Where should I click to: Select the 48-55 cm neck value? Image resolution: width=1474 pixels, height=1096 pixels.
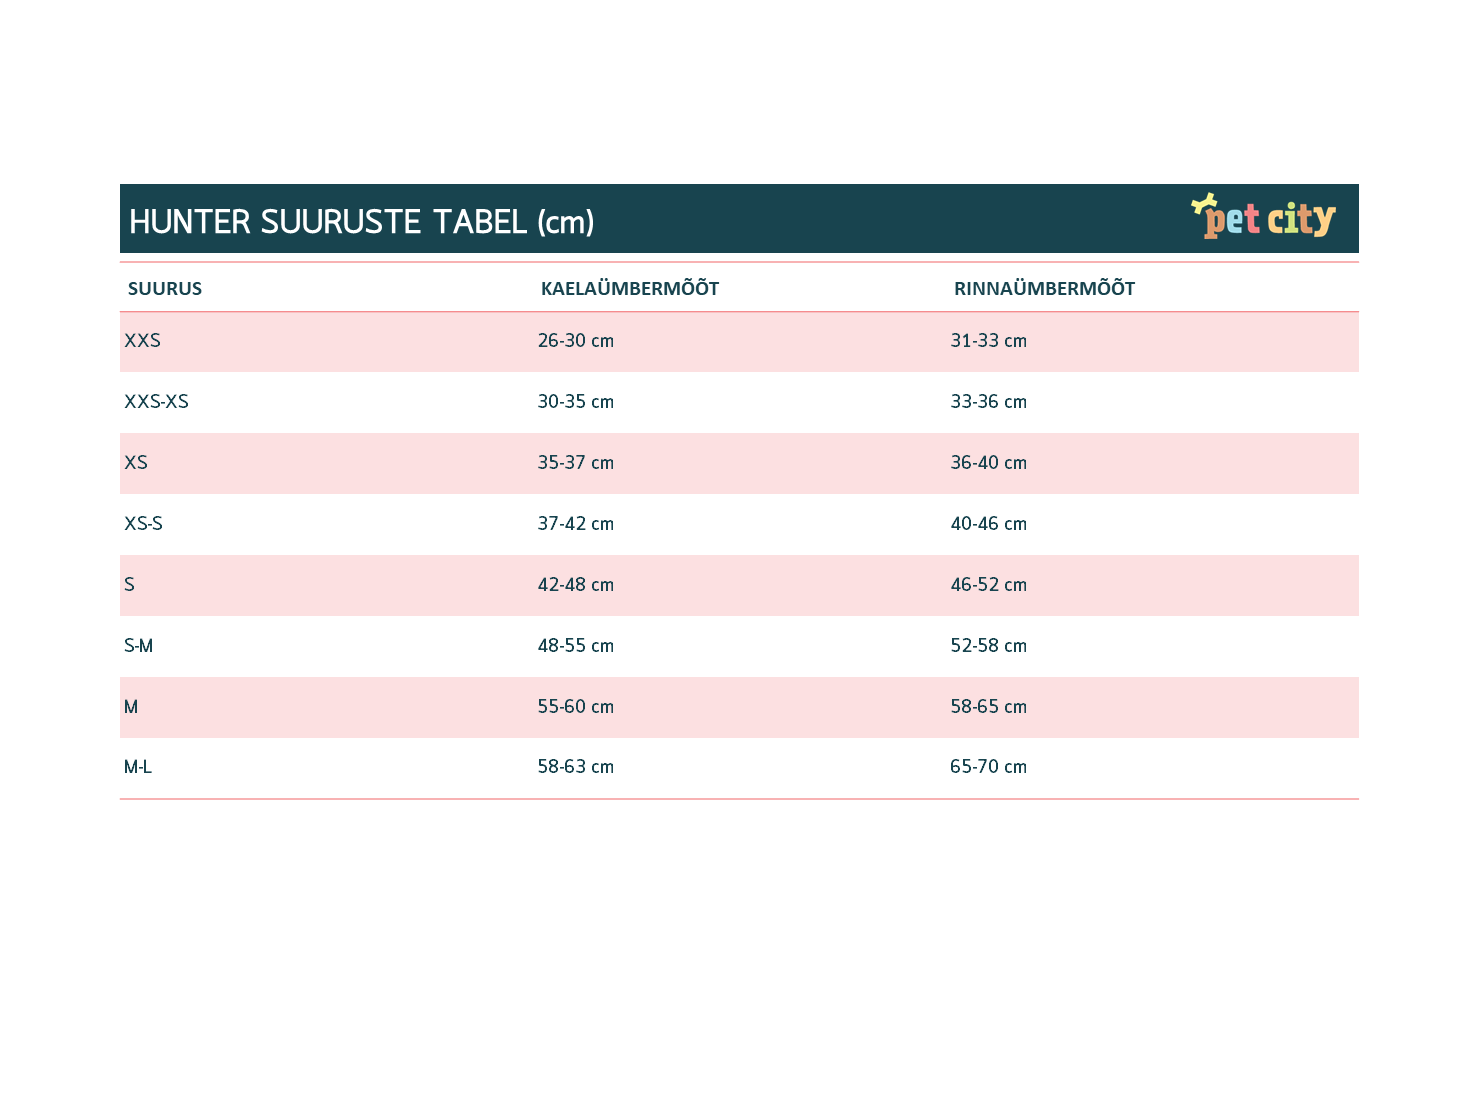pyautogui.click(x=576, y=646)
